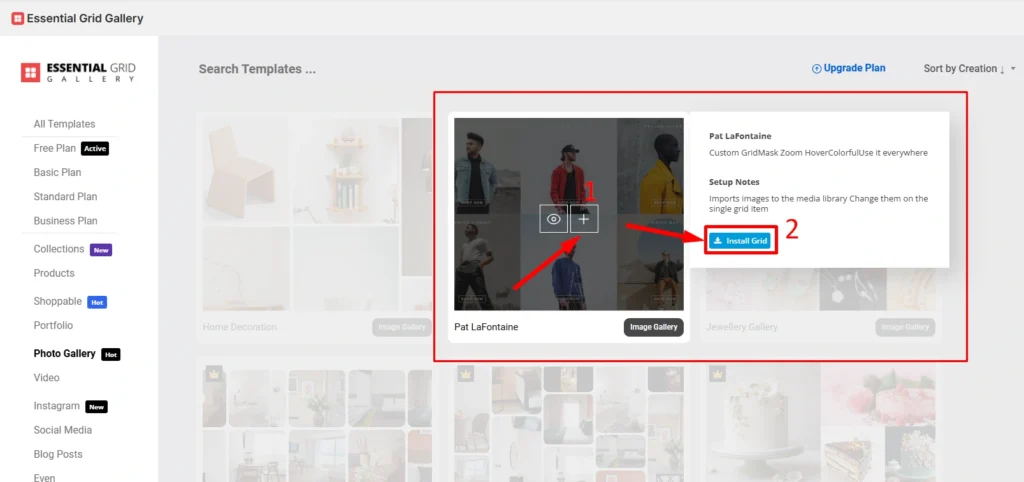Image resolution: width=1024 pixels, height=482 pixels.
Task: Click the crown icon on the cake template
Action: [x=717, y=374]
